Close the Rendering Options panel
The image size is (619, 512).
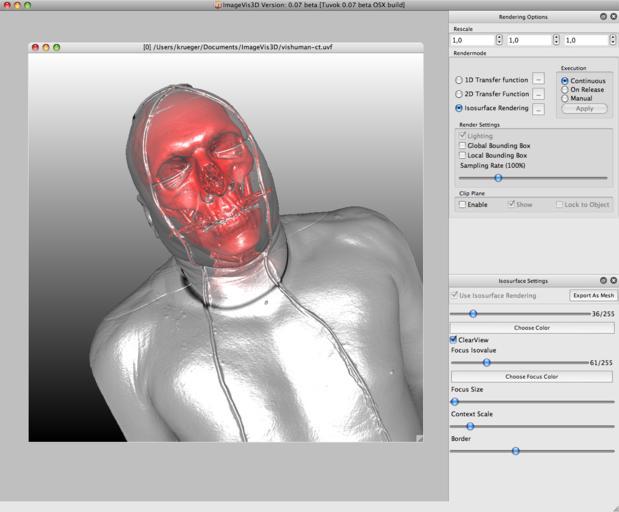coord(612,17)
